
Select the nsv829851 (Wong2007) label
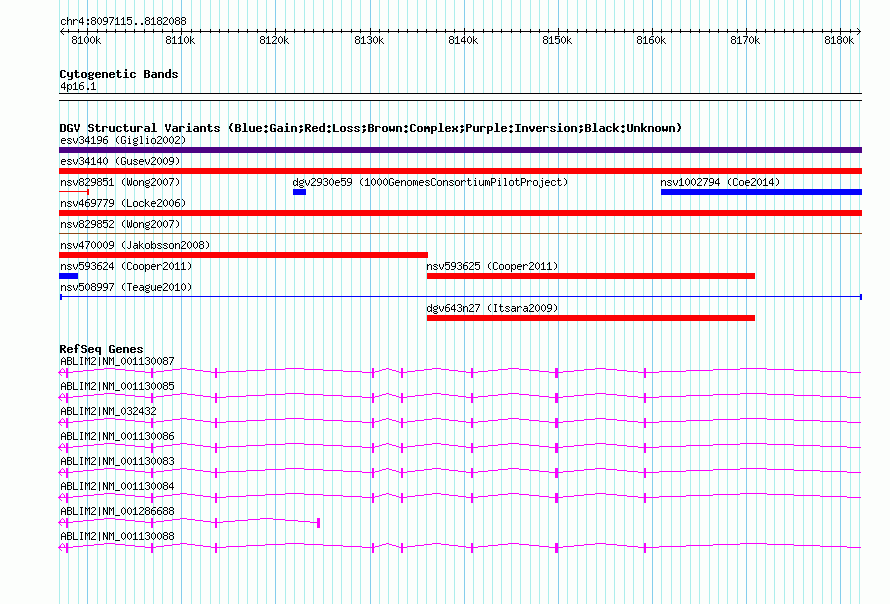pyautogui.click(x=120, y=182)
